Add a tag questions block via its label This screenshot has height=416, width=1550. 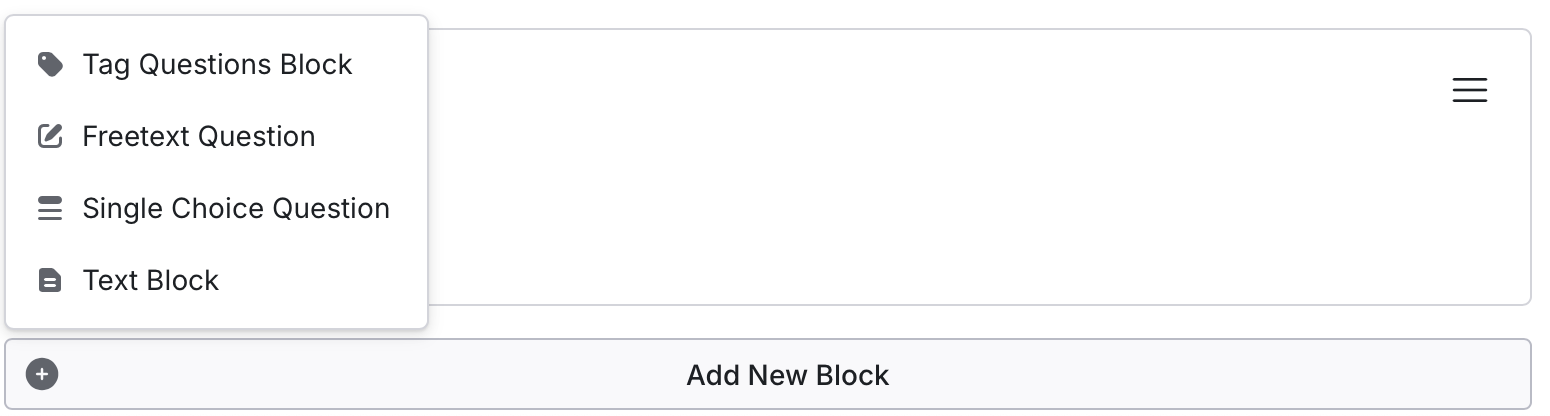pos(217,65)
